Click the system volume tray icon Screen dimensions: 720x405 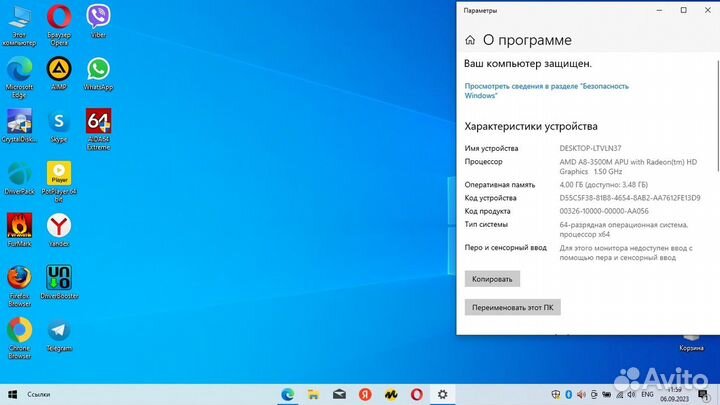[x=632, y=394]
